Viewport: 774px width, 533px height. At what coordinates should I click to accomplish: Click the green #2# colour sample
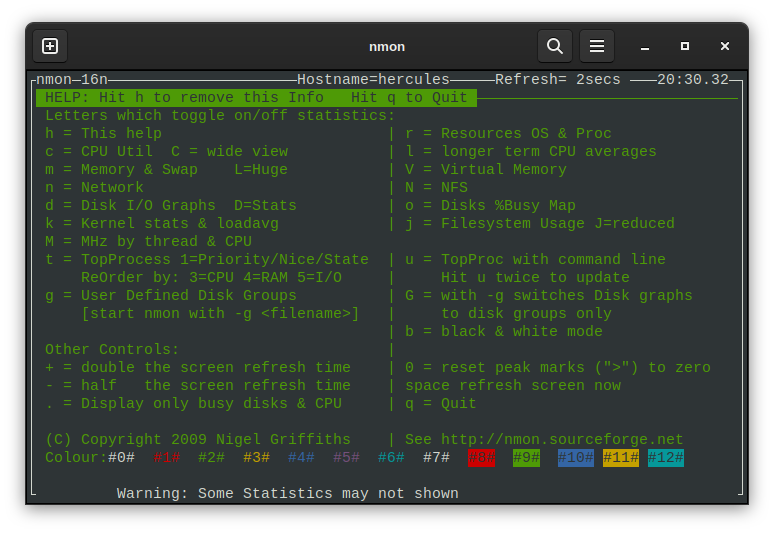[211, 457]
